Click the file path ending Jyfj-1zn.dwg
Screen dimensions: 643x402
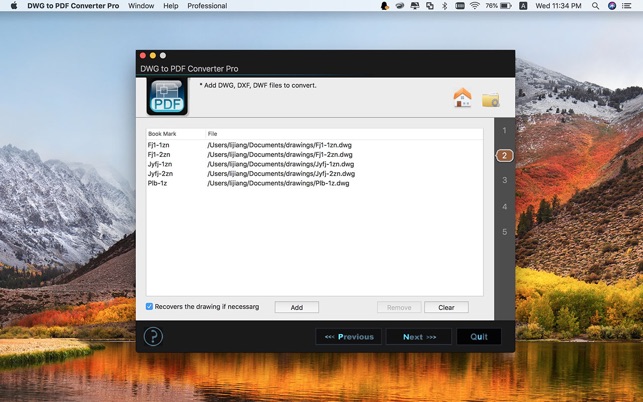click(x=280, y=164)
